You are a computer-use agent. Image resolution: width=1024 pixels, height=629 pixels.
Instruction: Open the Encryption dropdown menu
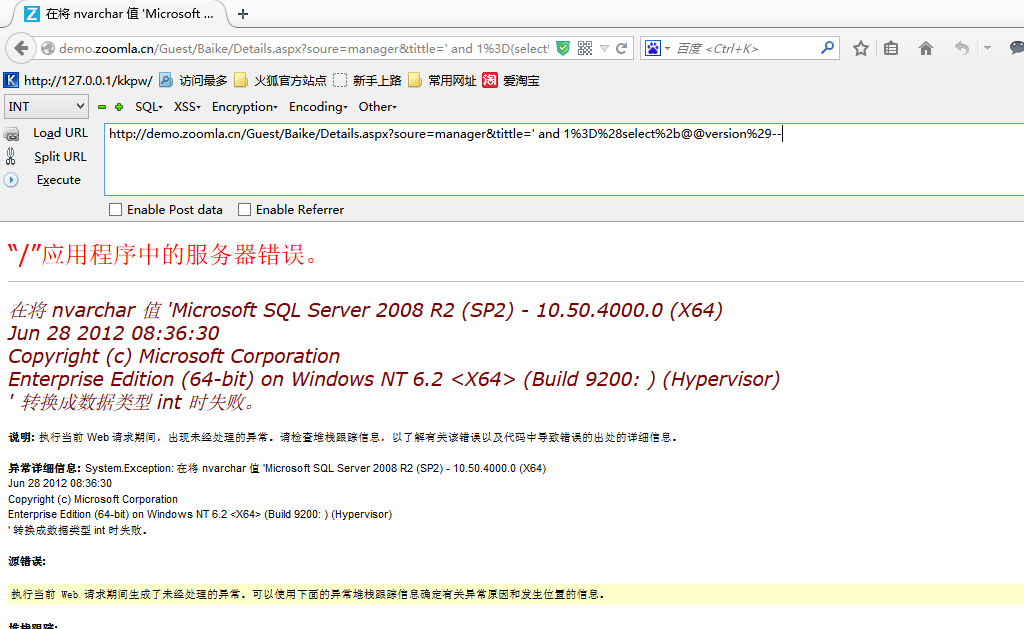245,106
